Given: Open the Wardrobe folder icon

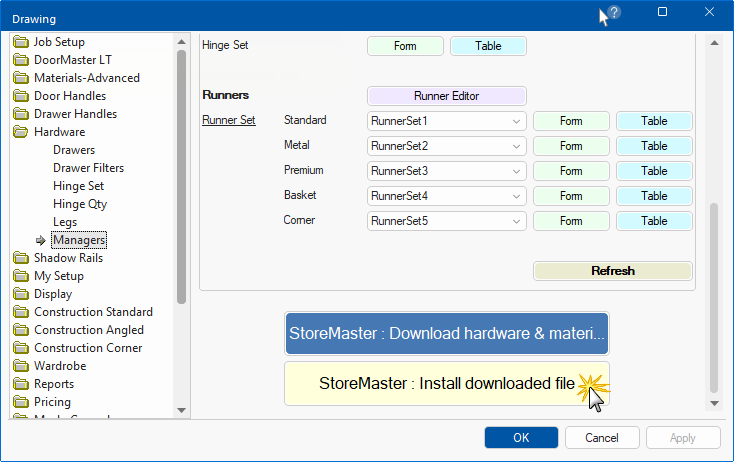Looking at the screenshot, I should pyautogui.click(x=21, y=366).
